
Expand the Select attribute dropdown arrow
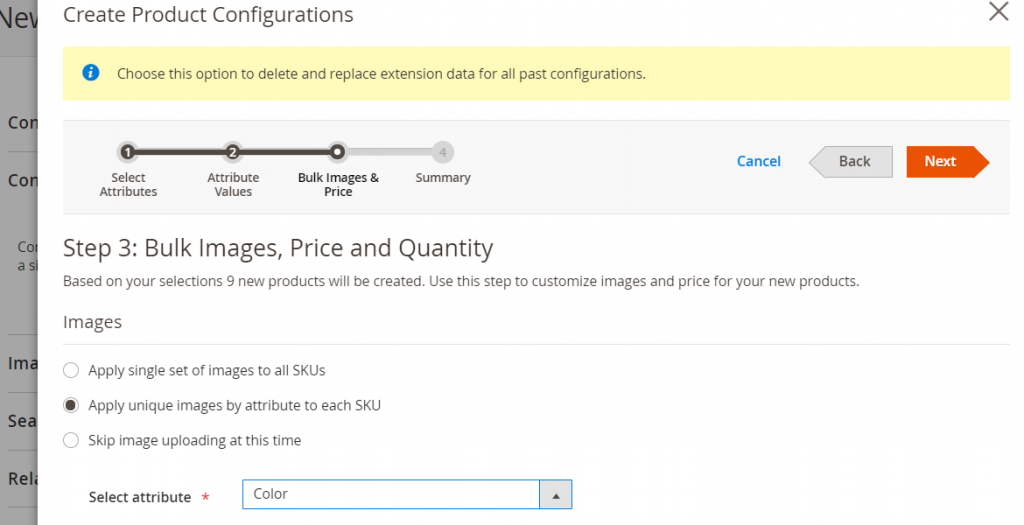pyautogui.click(x=556, y=495)
